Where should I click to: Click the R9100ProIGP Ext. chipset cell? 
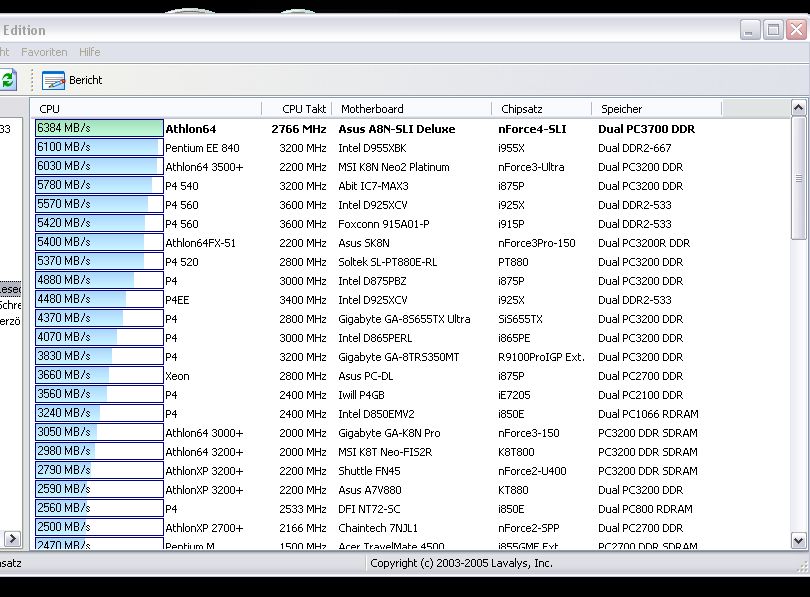pyautogui.click(x=541, y=357)
